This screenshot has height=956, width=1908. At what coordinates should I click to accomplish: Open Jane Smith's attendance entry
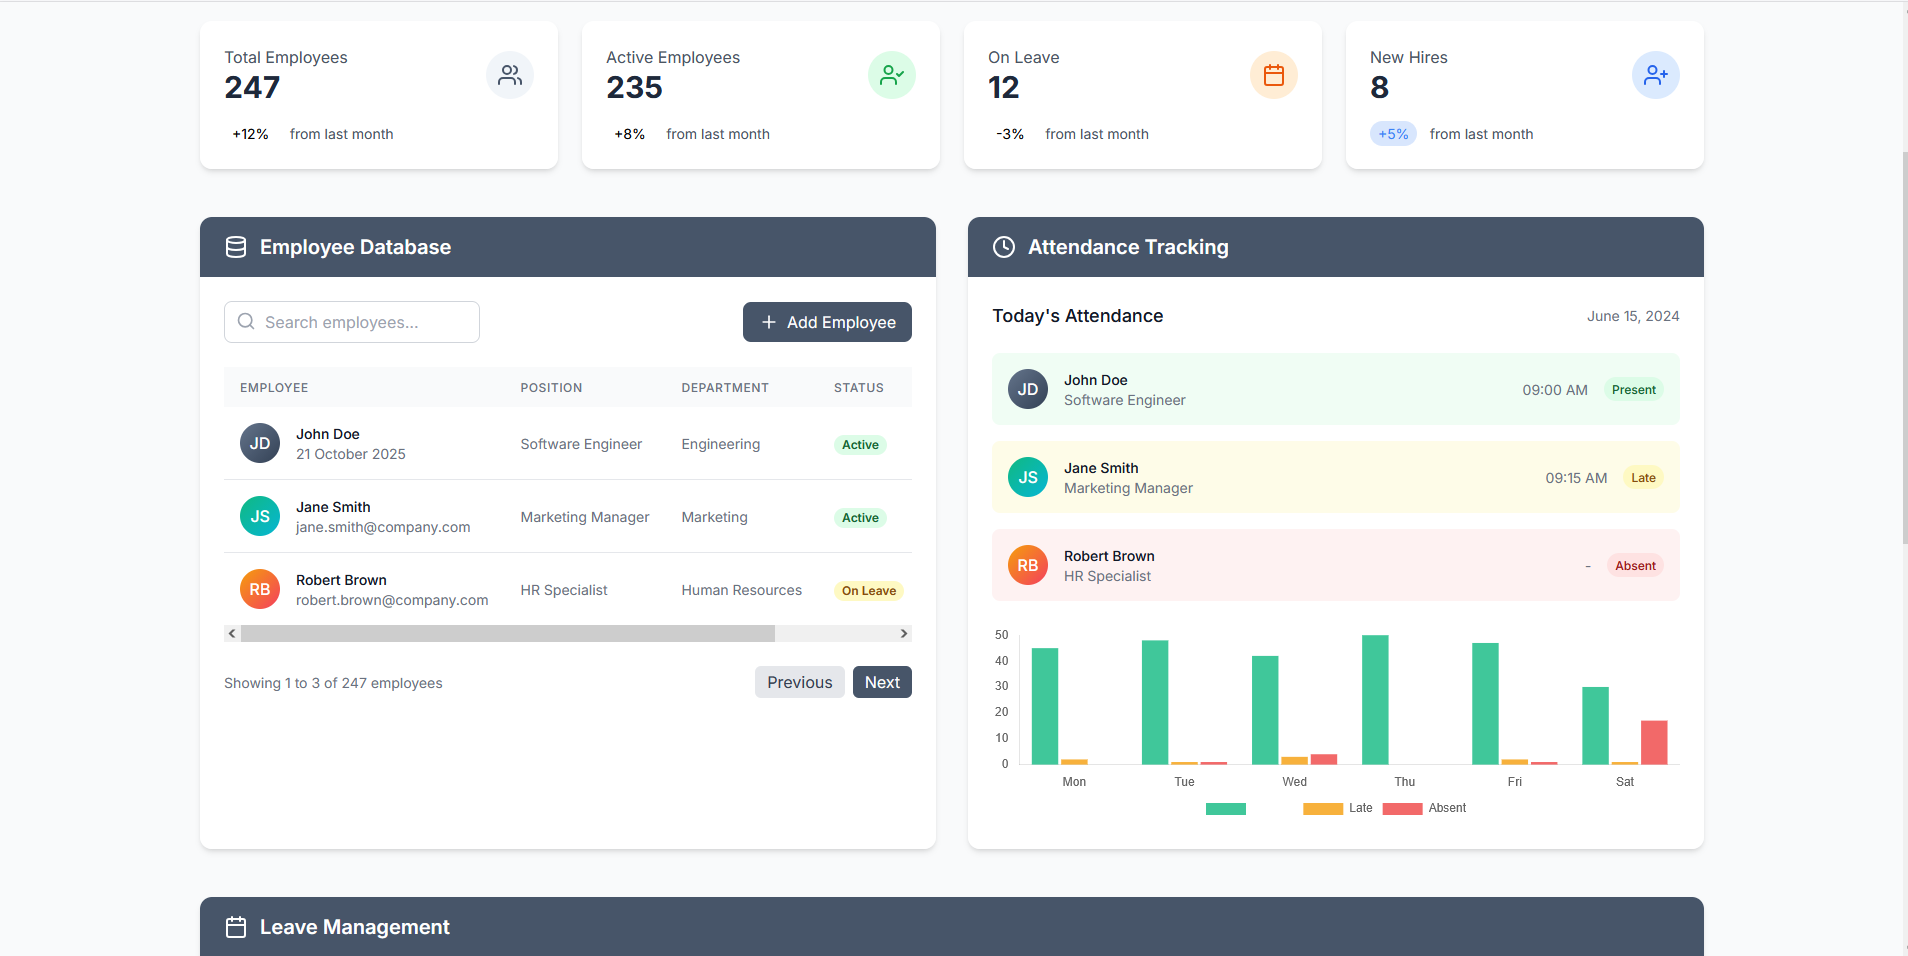click(x=1336, y=477)
